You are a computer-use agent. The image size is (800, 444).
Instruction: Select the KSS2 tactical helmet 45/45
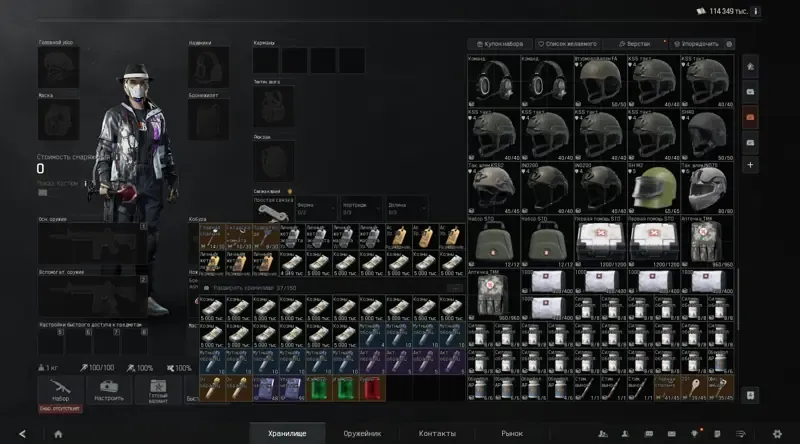click(493, 188)
